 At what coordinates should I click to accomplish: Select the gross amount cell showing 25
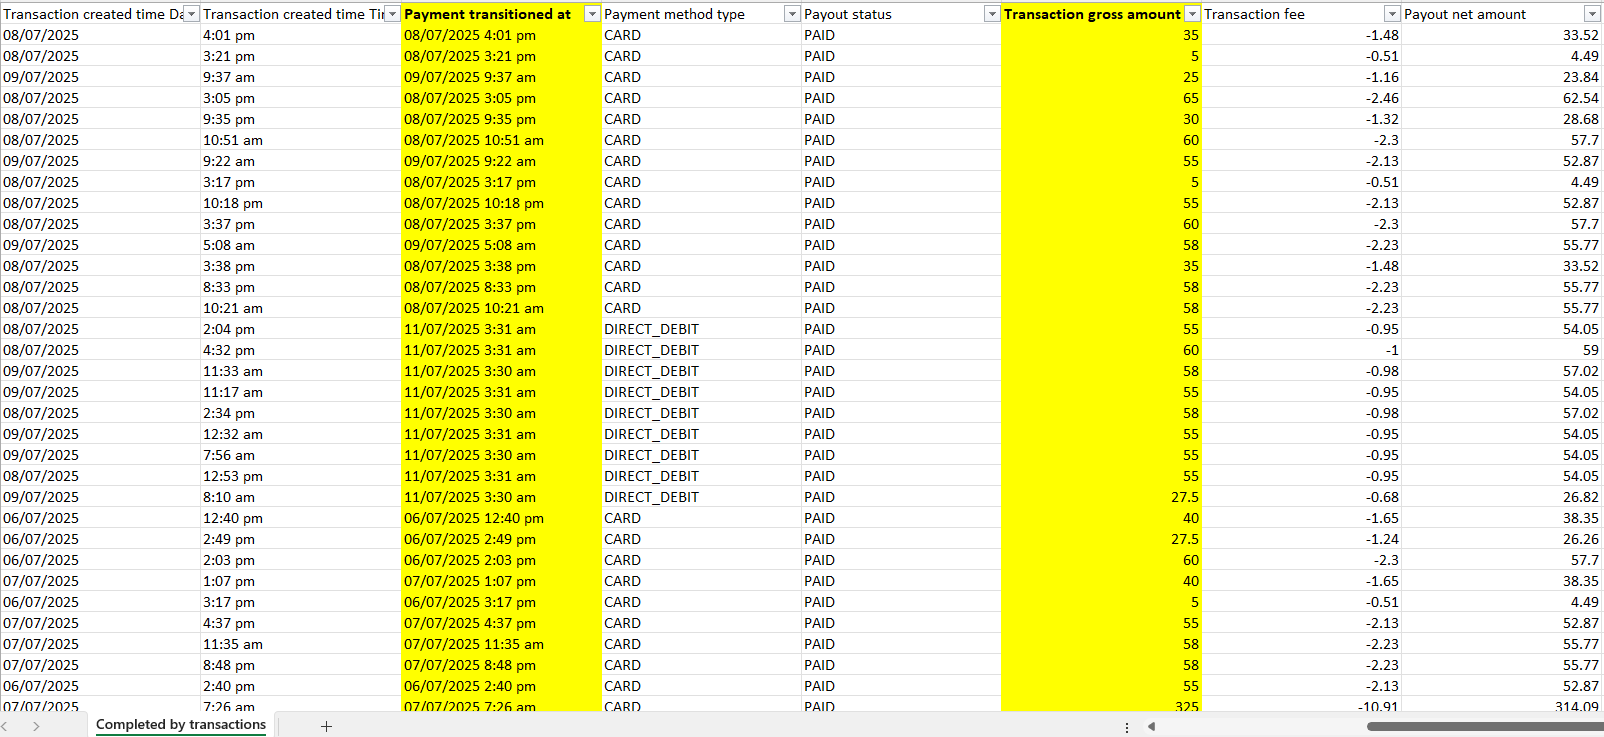click(x=1101, y=77)
